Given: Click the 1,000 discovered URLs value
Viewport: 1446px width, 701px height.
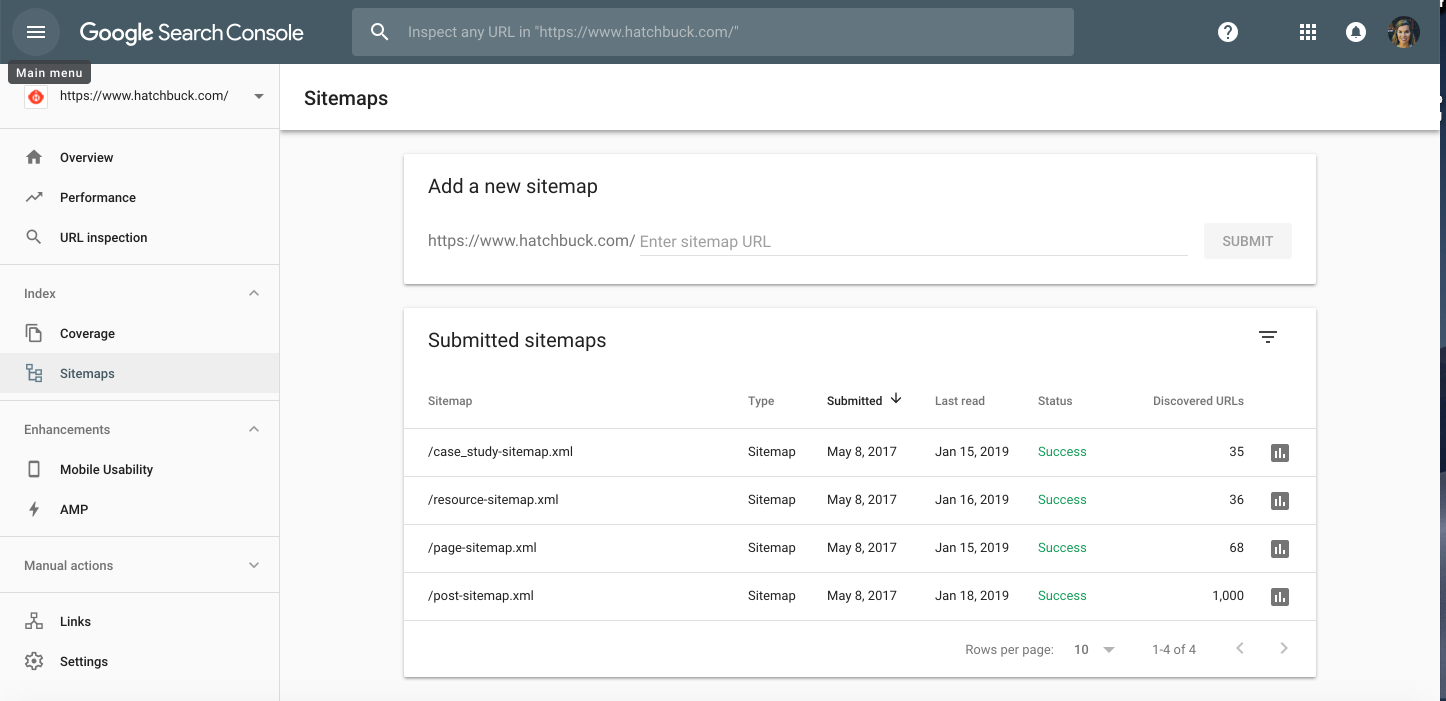Looking at the screenshot, I should 1228,596.
